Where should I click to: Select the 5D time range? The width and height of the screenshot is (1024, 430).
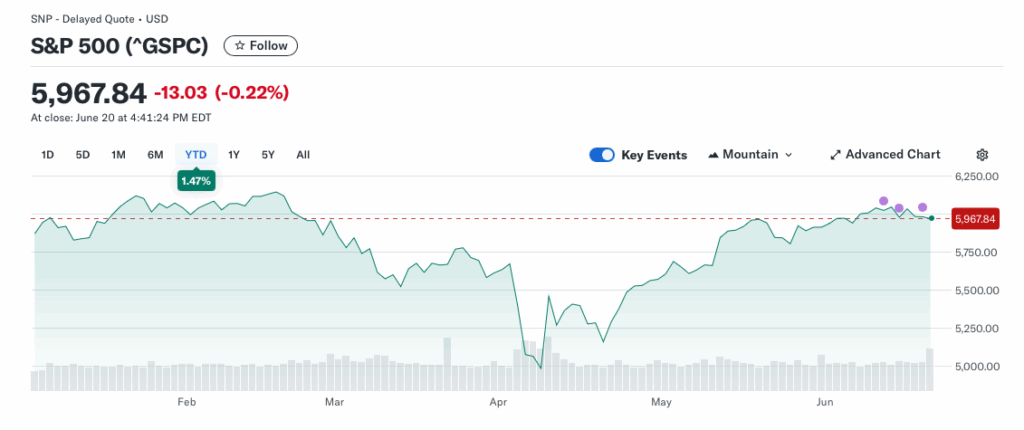coord(83,155)
